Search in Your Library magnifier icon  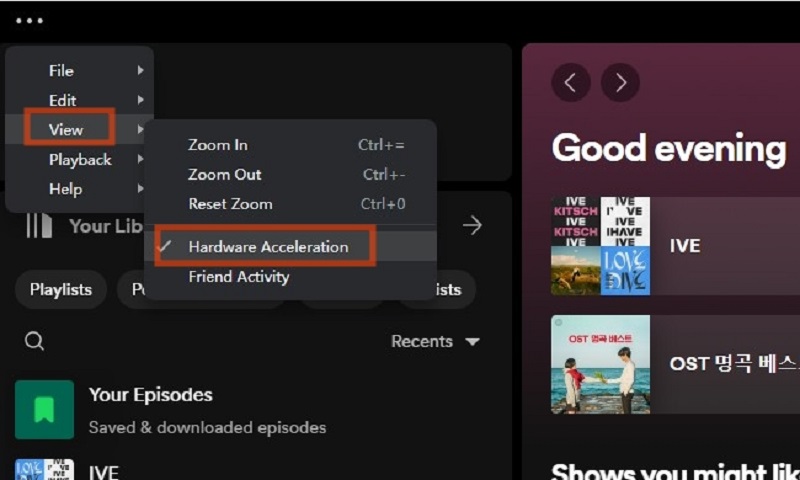click(34, 341)
